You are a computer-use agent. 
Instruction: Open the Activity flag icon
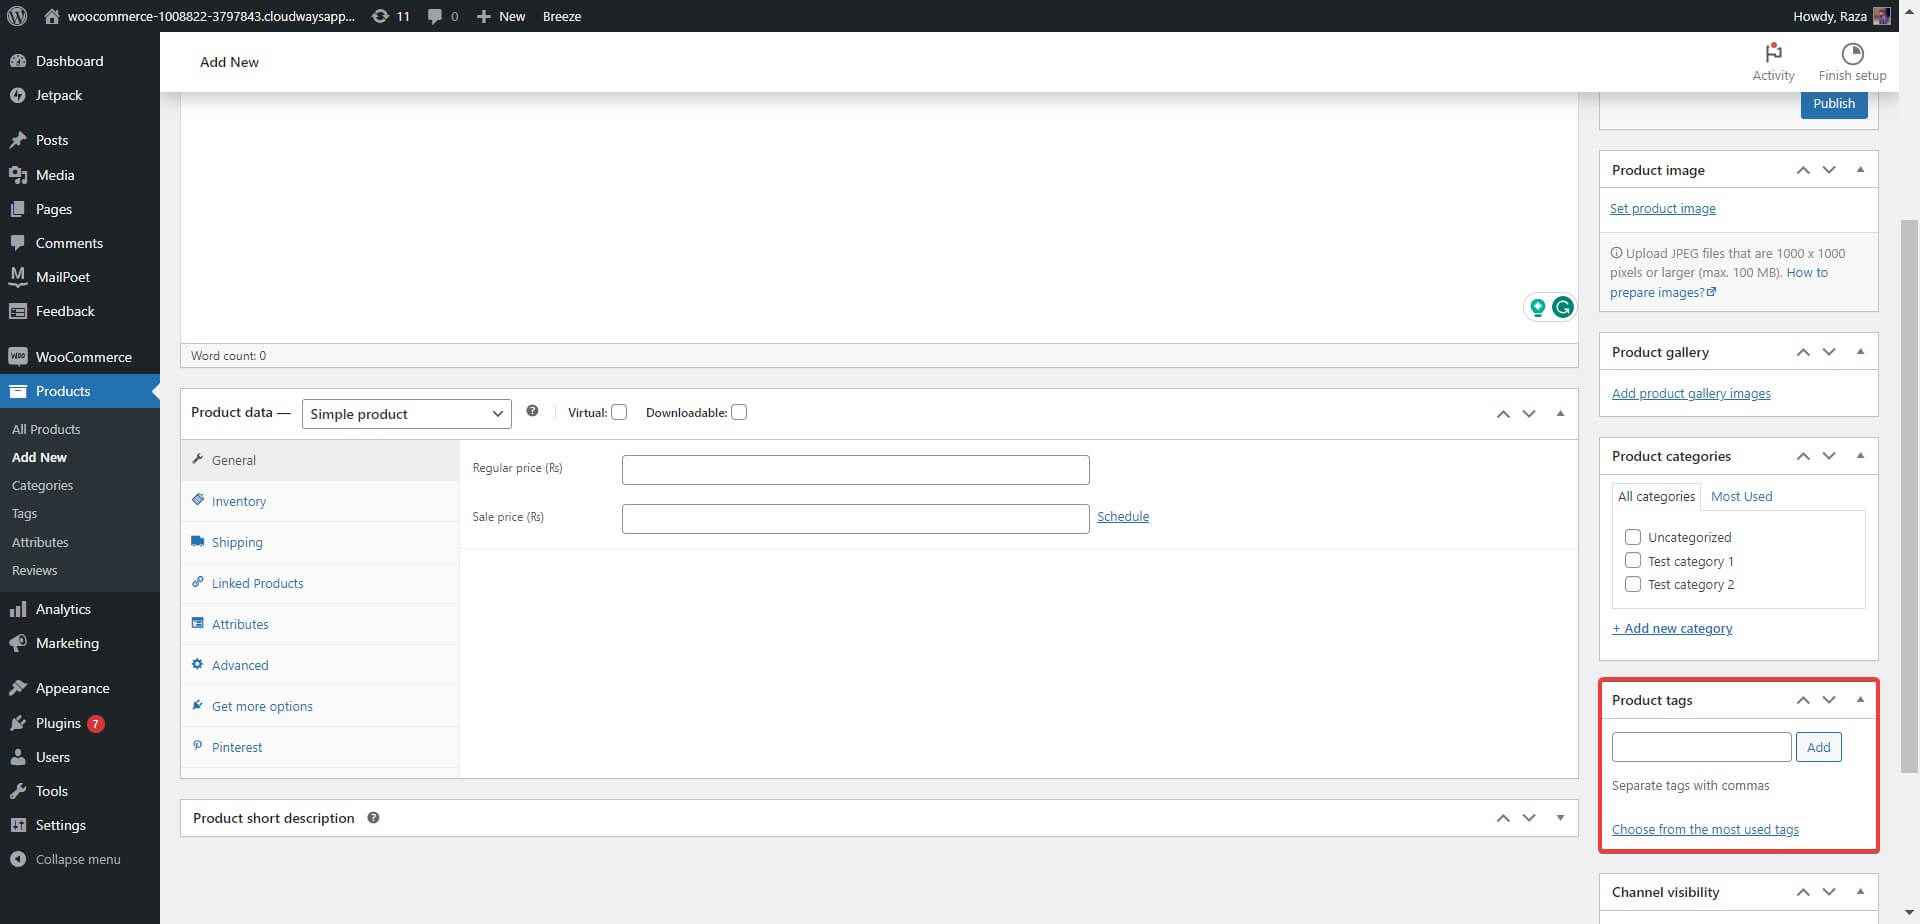(x=1773, y=53)
